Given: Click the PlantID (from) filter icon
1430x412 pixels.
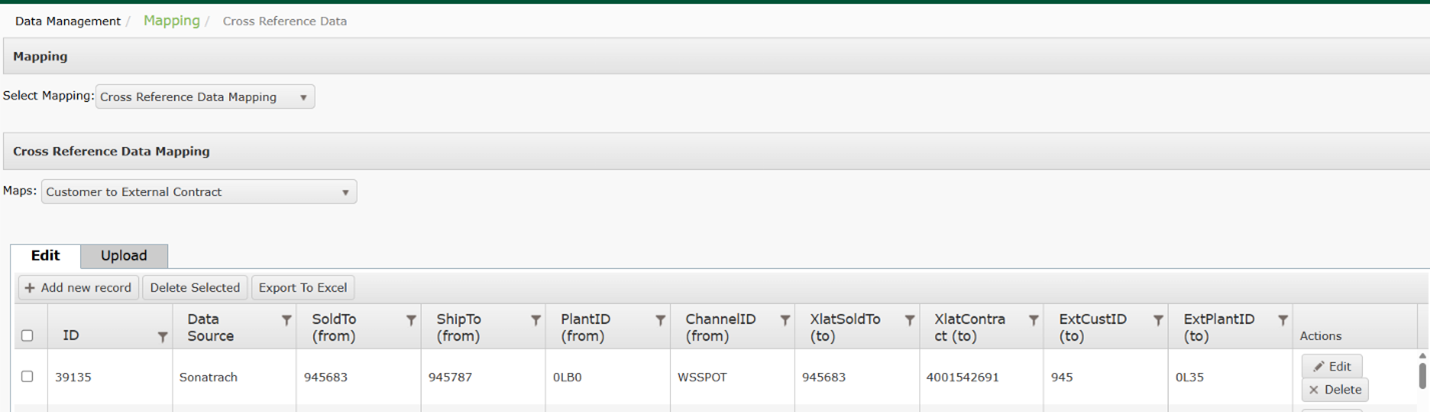Looking at the screenshot, I should point(660,320).
